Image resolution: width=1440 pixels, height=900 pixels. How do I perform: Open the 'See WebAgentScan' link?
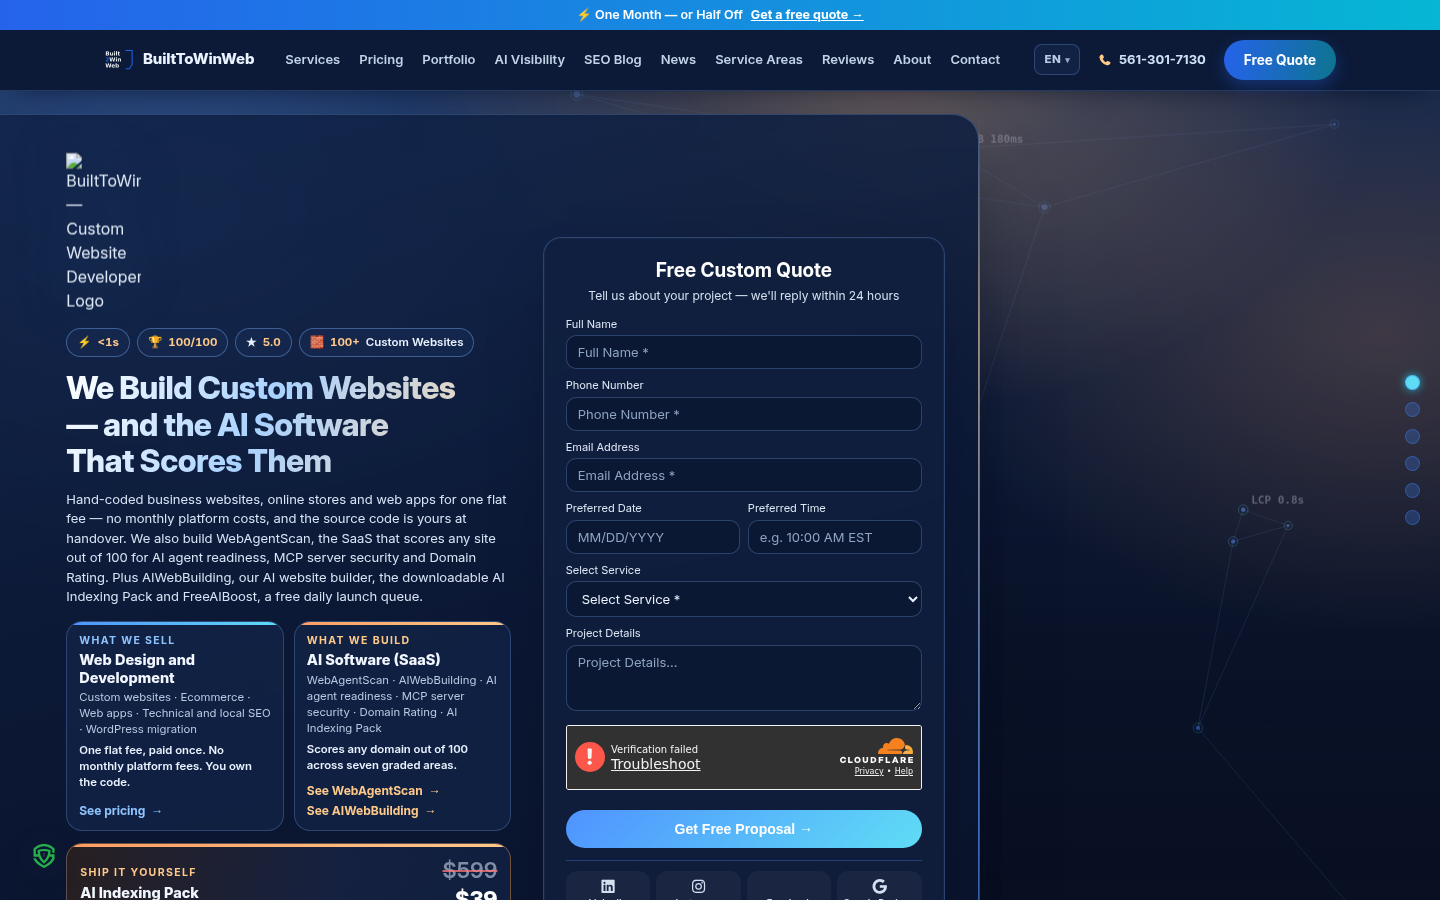(373, 791)
